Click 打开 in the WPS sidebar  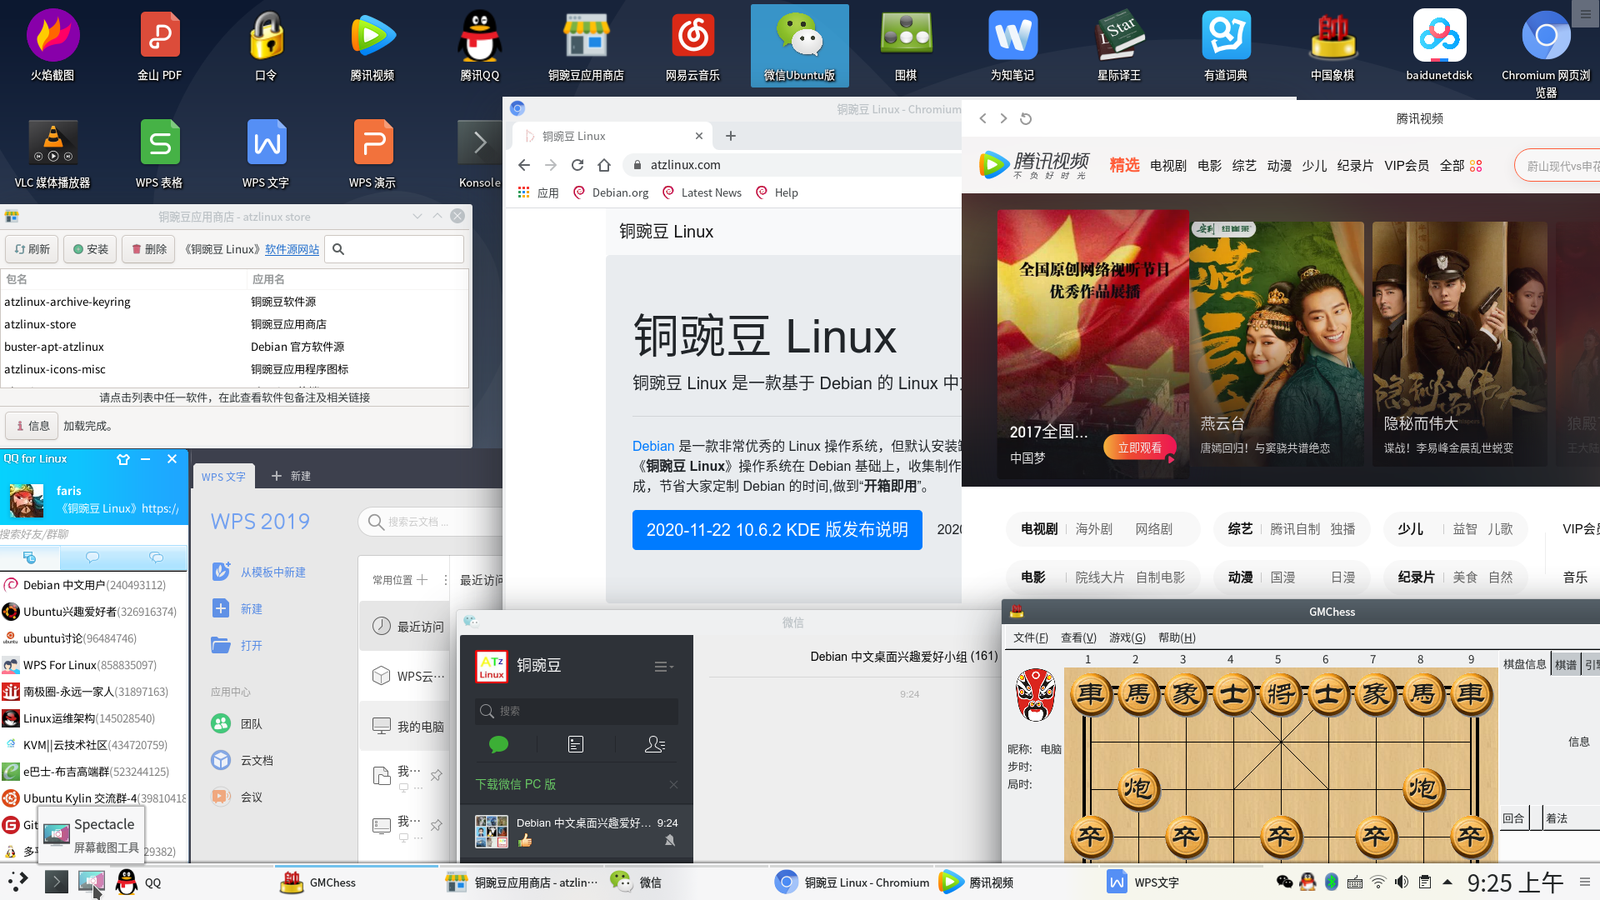point(238,646)
